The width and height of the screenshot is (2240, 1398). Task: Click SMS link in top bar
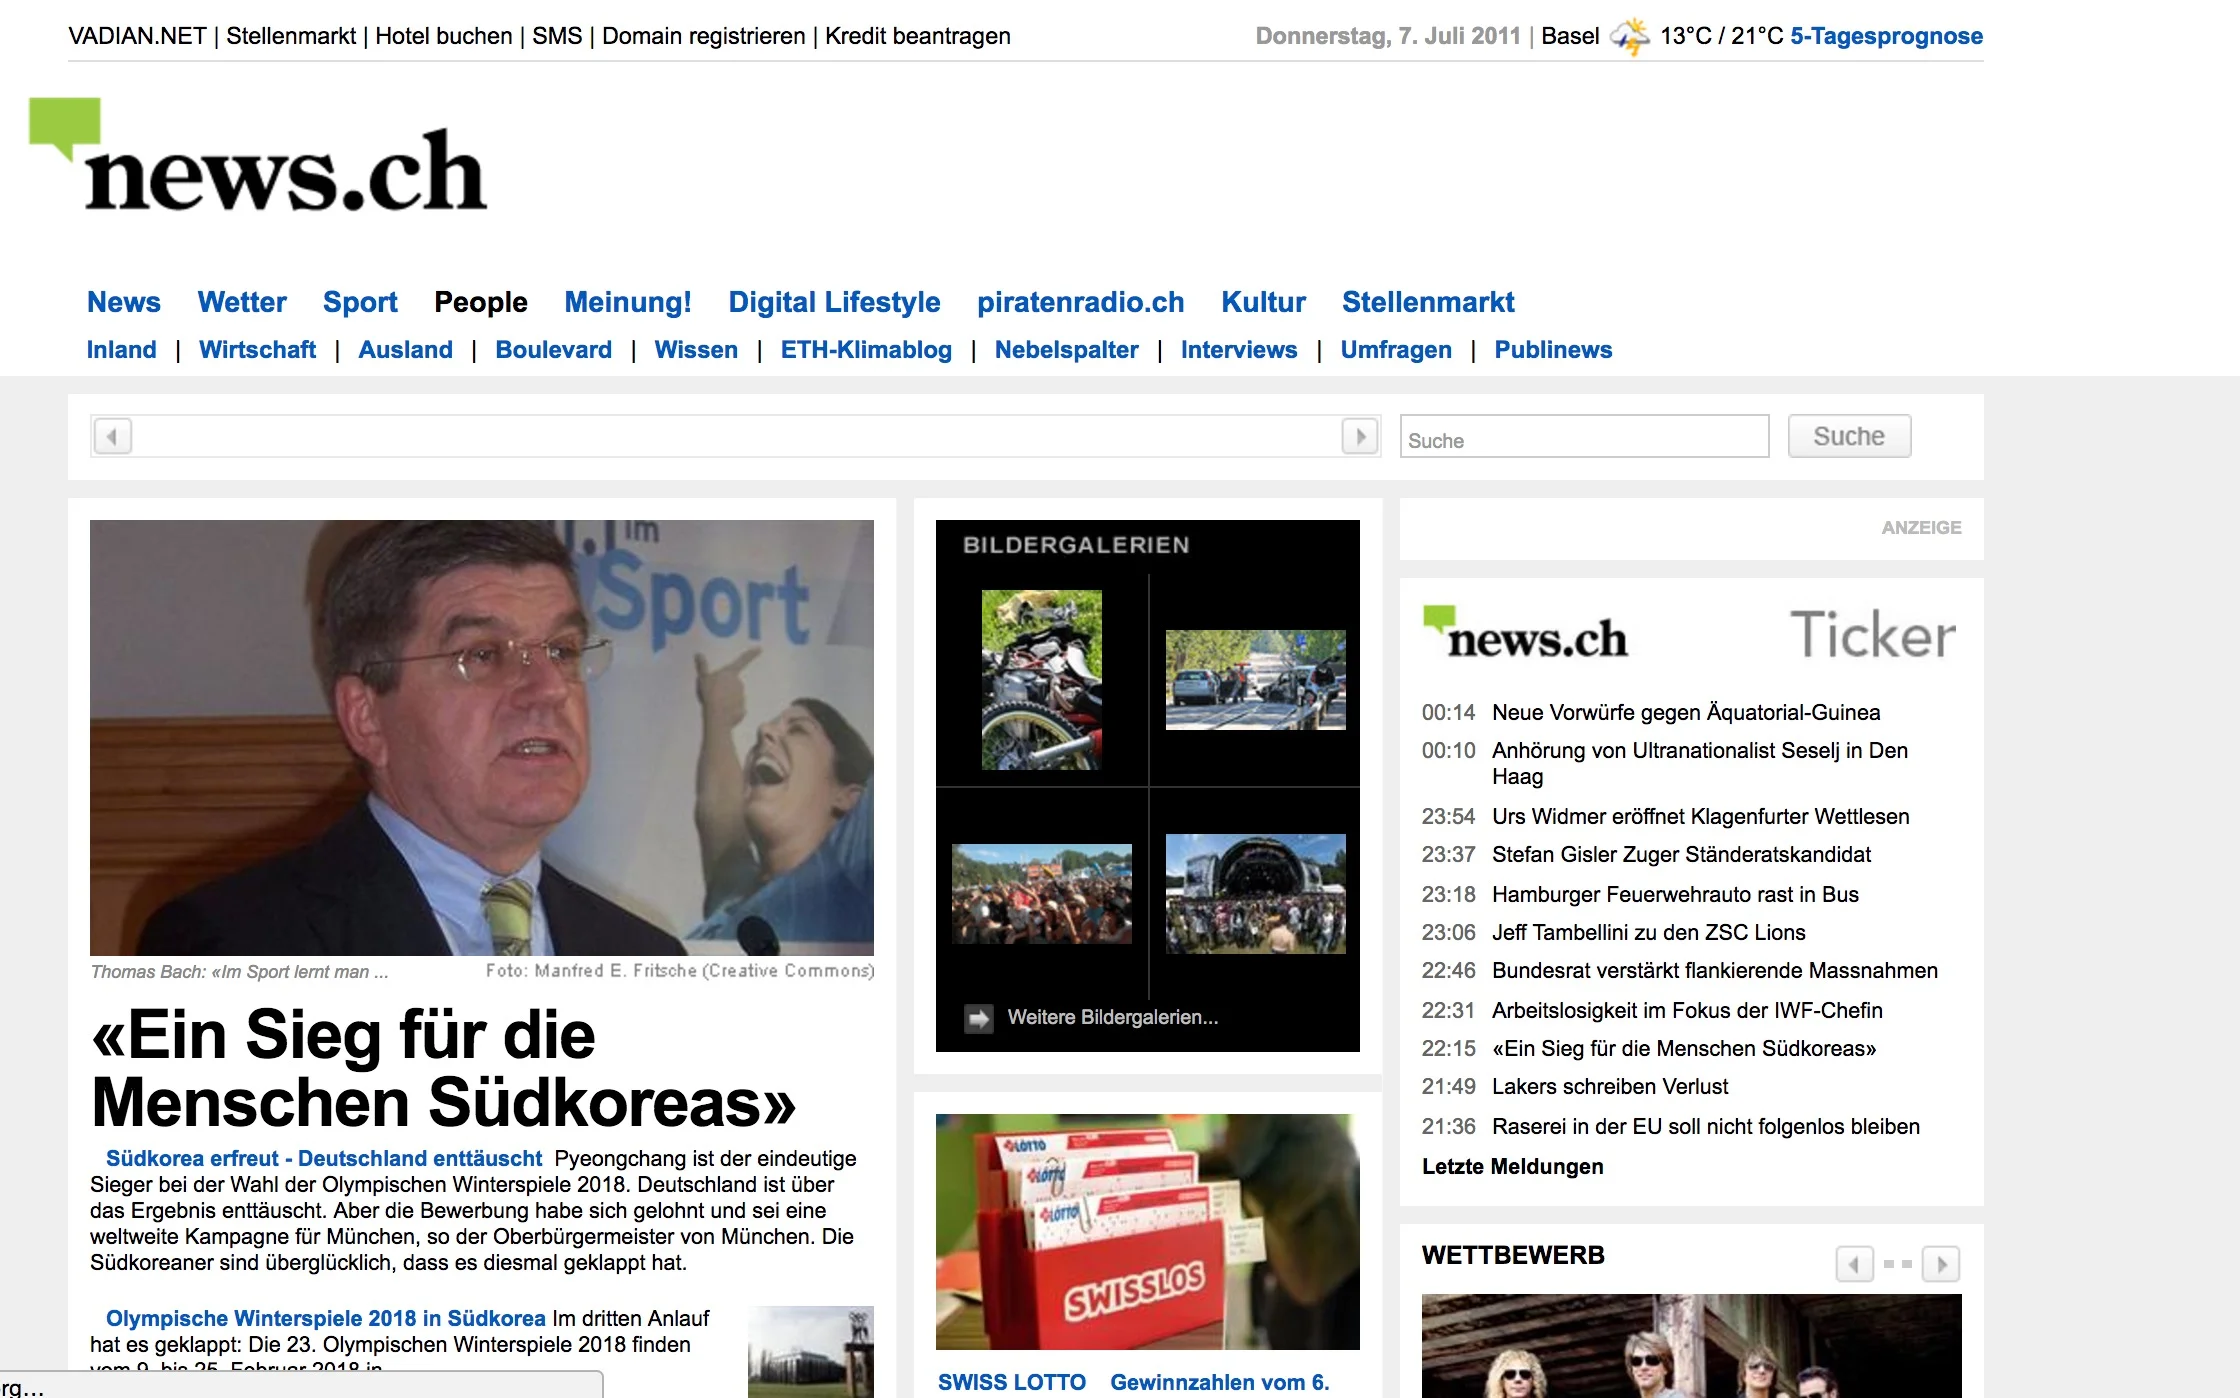(x=557, y=36)
